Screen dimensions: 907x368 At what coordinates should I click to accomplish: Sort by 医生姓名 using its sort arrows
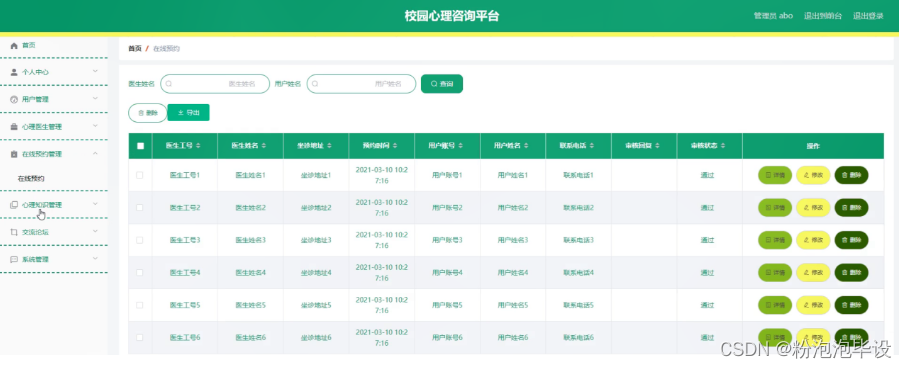[x=264, y=146]
